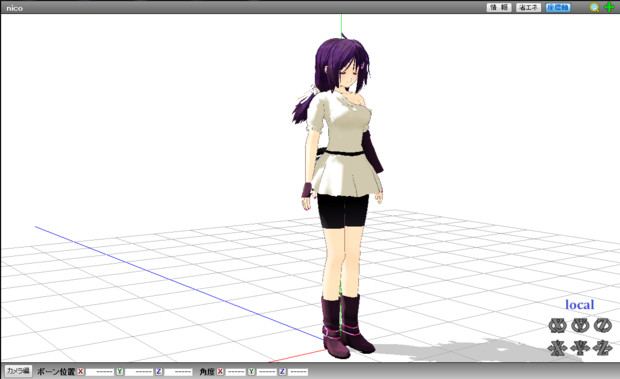Click the angle Z input field

(298, 372)
